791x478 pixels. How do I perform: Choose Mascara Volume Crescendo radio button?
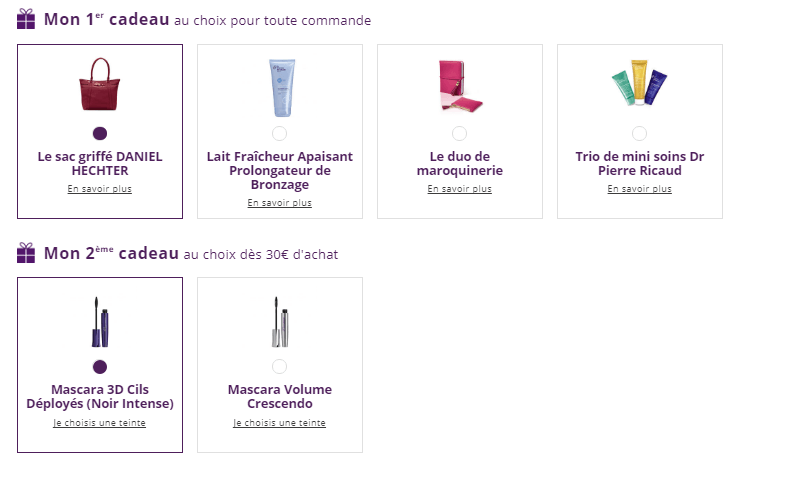[279, 367]
